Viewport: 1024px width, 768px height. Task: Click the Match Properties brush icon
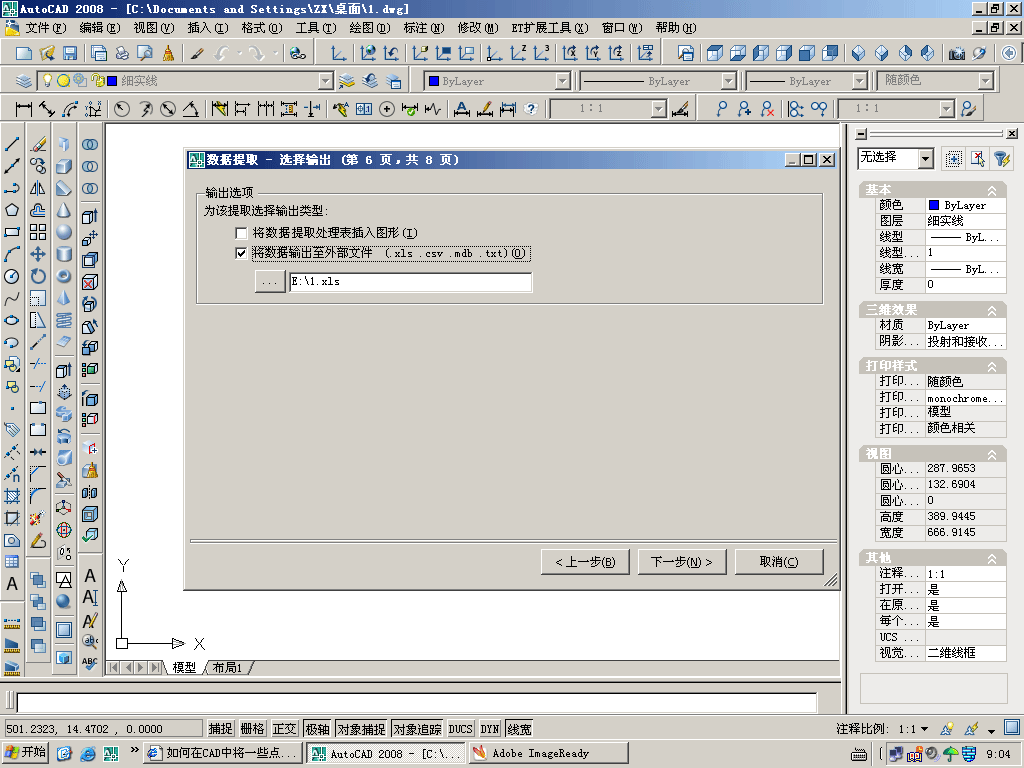tap(197, 54)
